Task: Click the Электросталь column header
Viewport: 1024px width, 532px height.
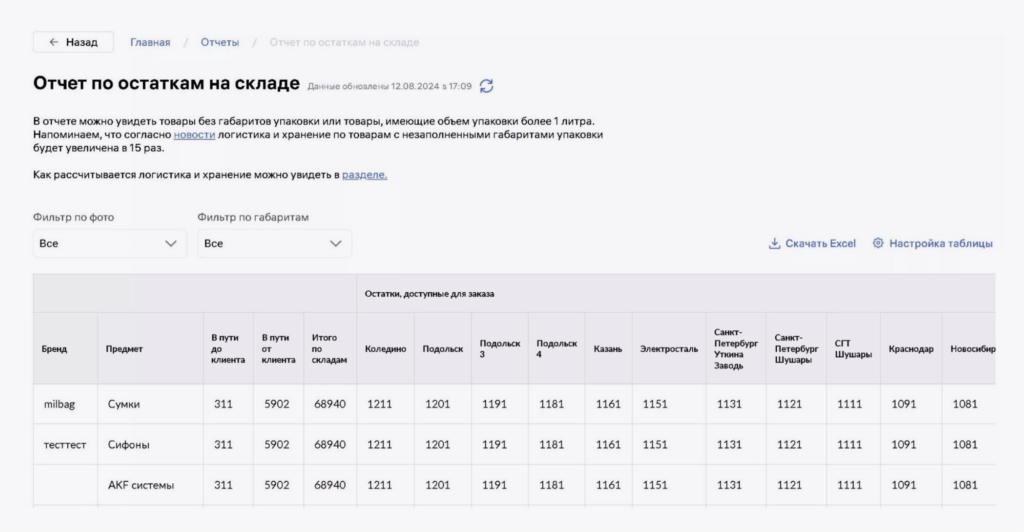Action: [669, 349]
